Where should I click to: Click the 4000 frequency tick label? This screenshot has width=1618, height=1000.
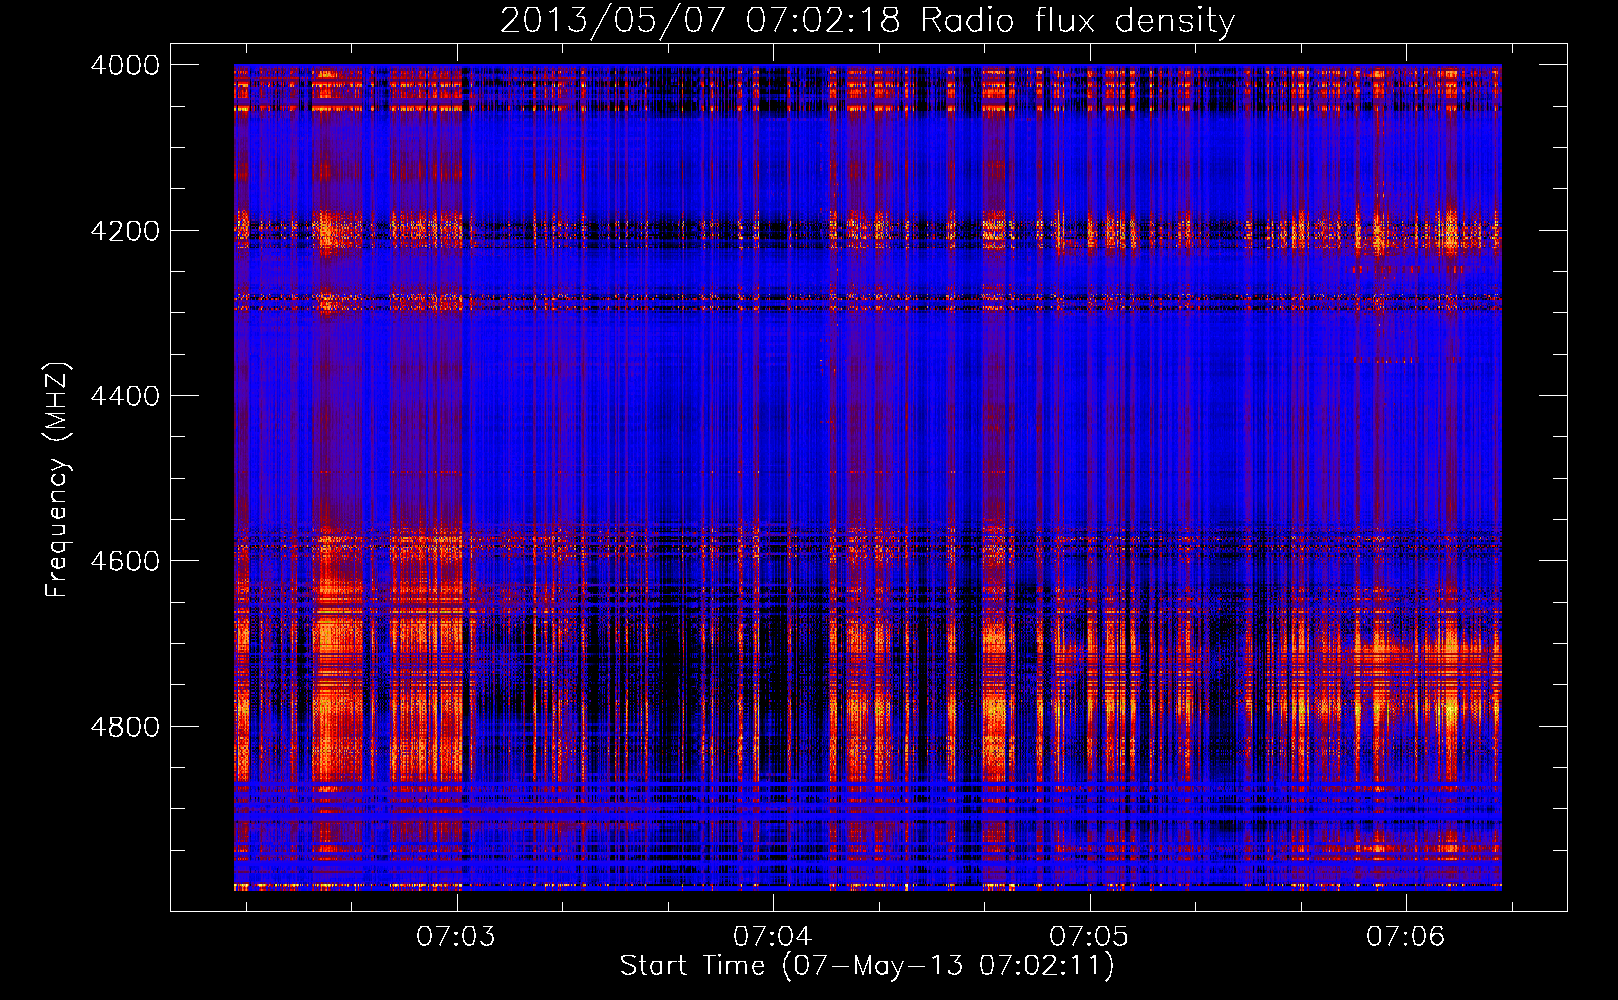[125, 65]
